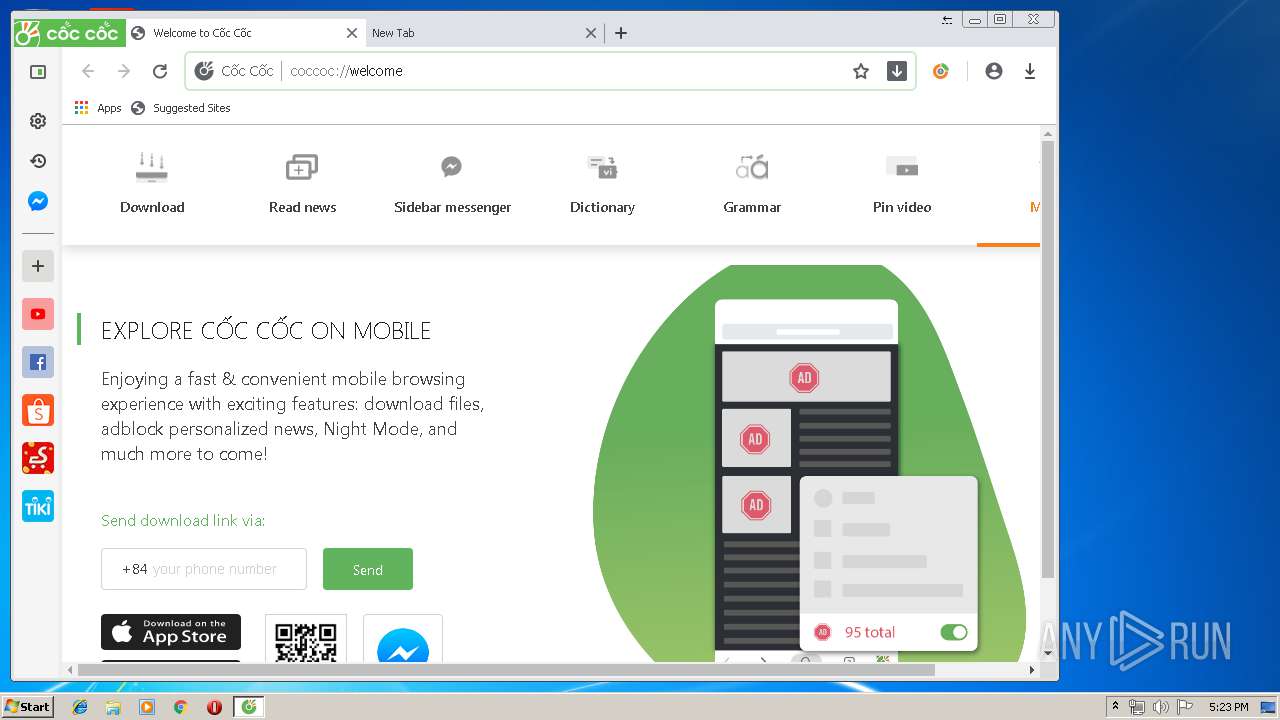Click the Send button
Image resolution: width=1280 pixels, height=720 pixels.
point(367,569)
